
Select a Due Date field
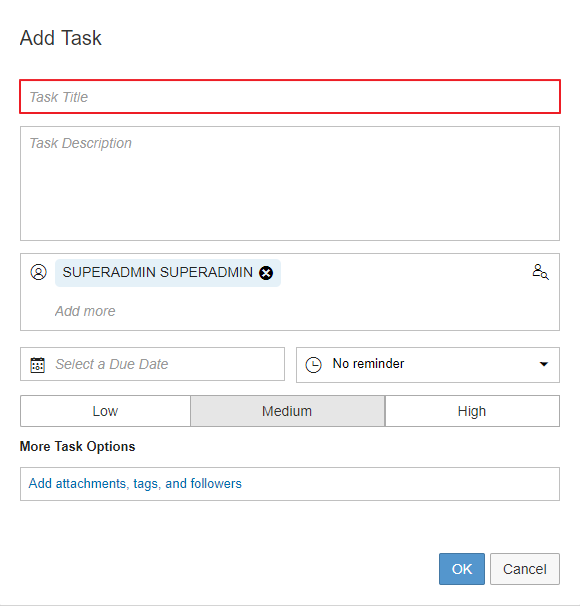[153, 364]
